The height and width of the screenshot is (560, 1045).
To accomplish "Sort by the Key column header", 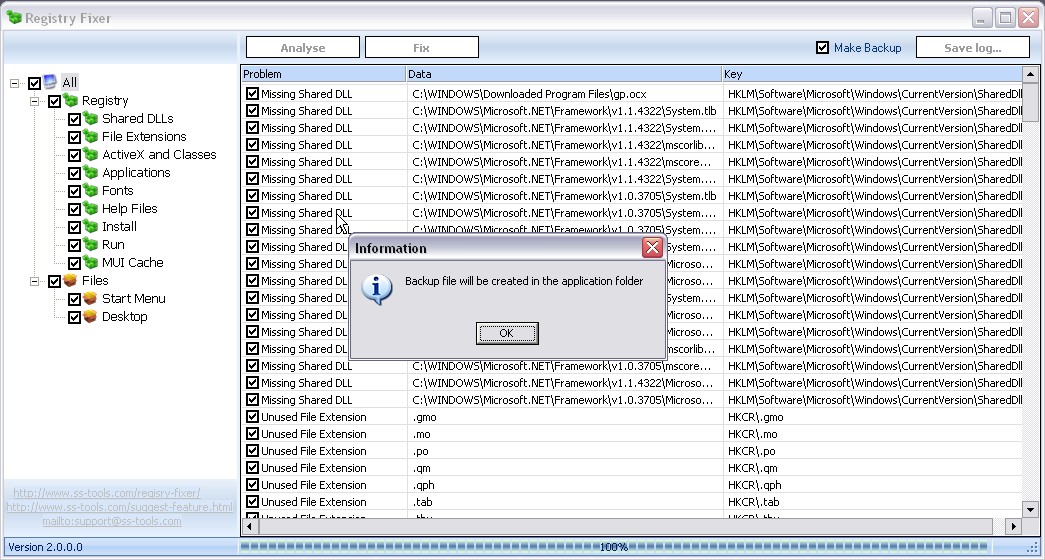I will [872, 74].
